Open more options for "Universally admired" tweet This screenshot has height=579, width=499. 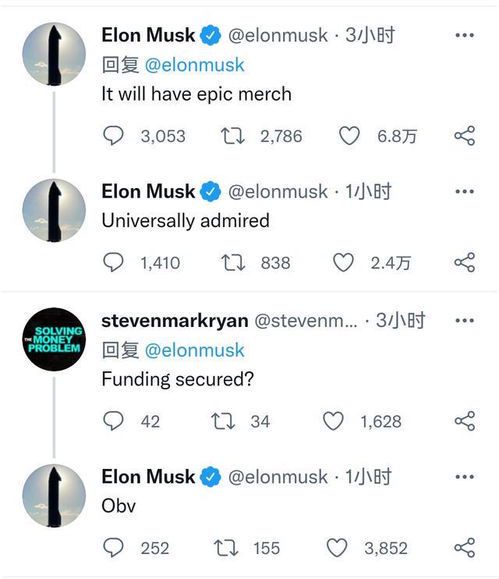[x=465, y=192]
